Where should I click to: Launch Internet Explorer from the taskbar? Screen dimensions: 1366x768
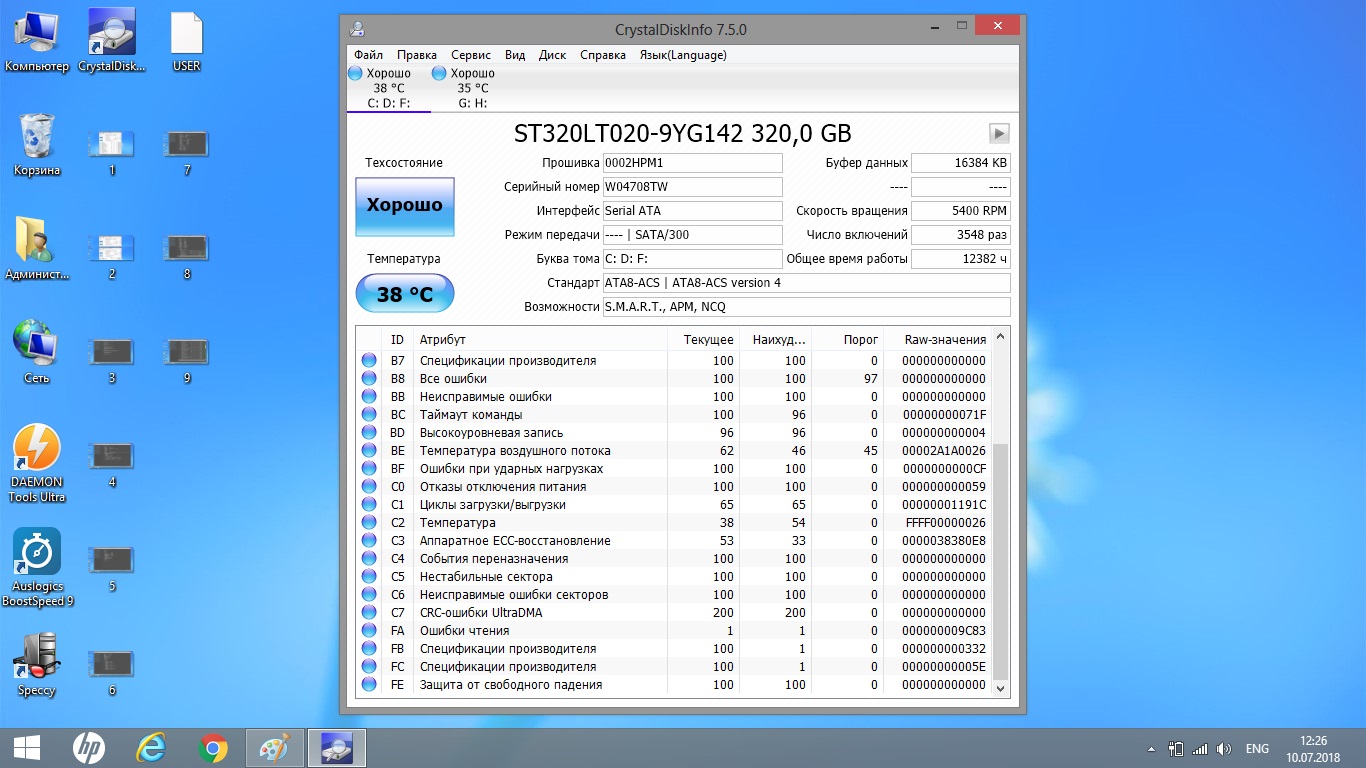[x=150, y=748]
